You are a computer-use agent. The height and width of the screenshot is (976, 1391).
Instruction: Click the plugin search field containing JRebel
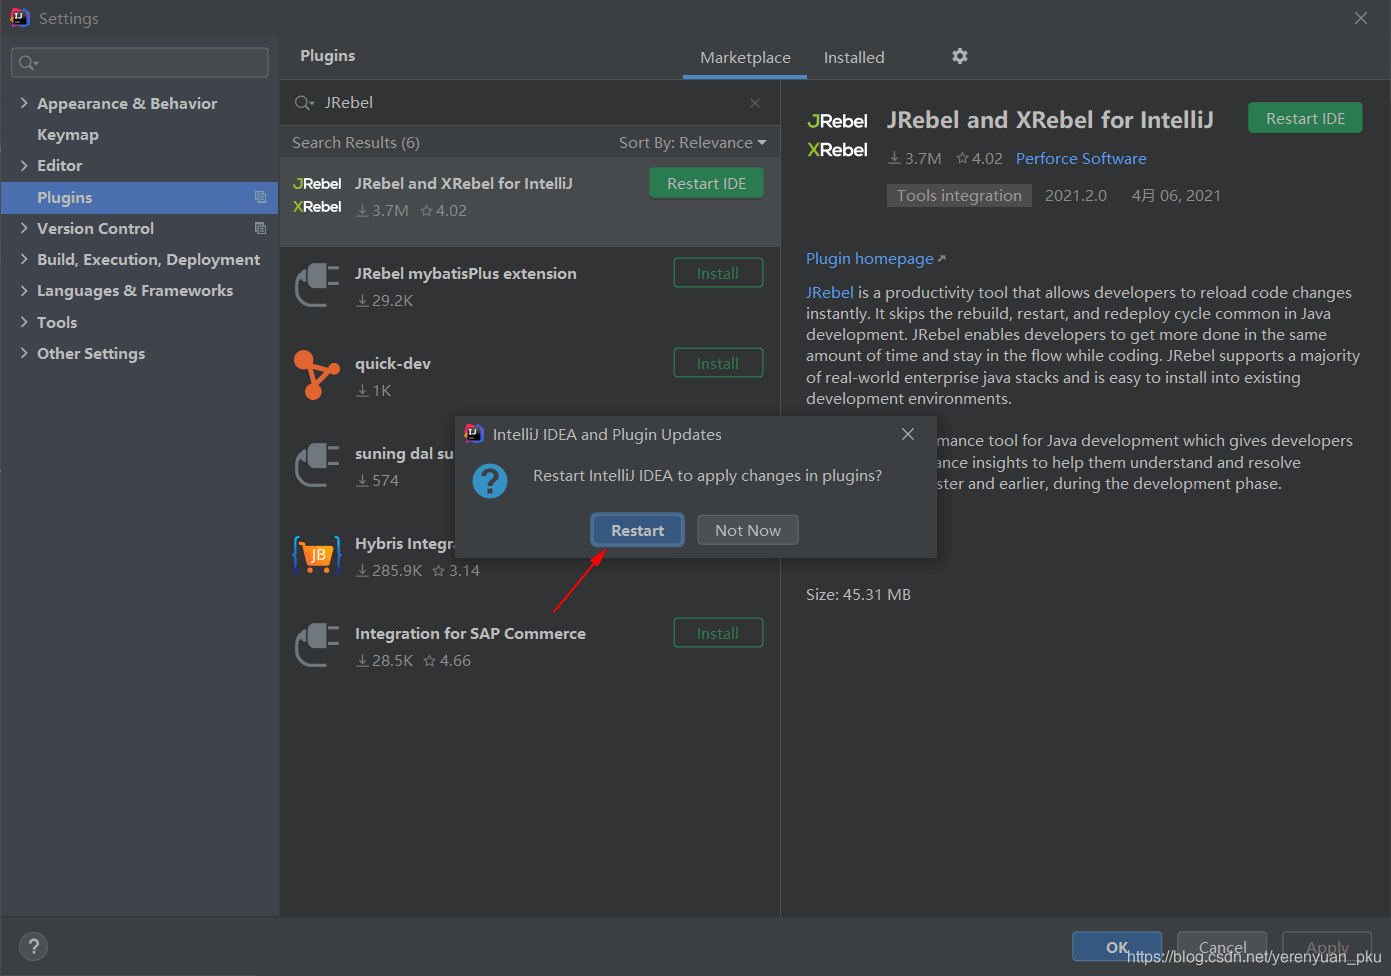530,103
